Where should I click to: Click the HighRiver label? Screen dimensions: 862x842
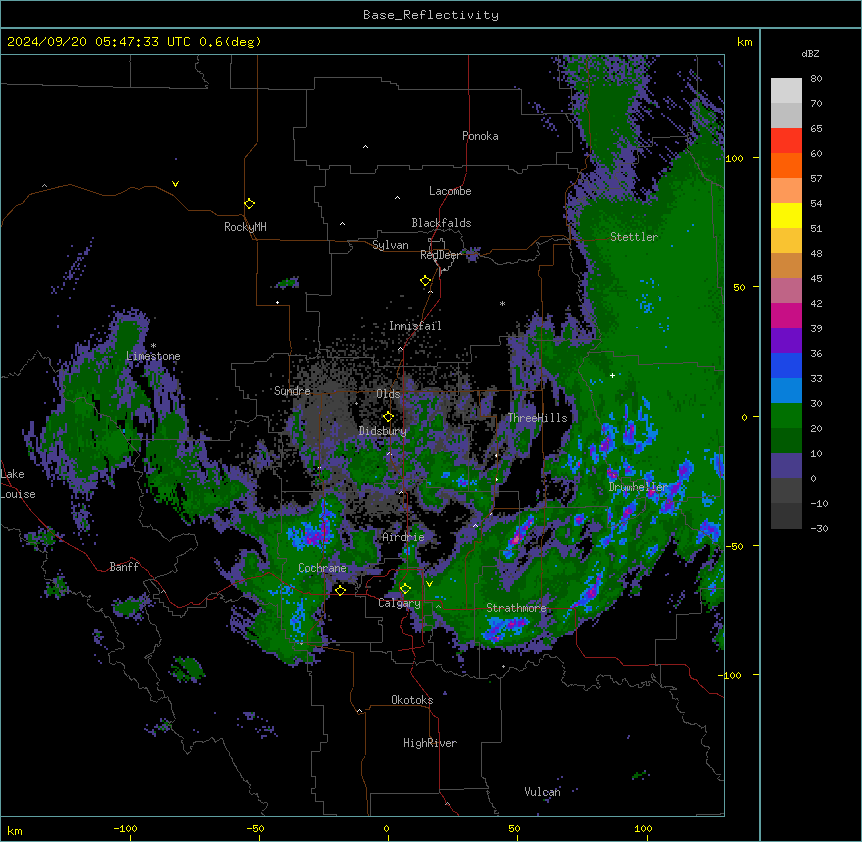tap(430, 743)
